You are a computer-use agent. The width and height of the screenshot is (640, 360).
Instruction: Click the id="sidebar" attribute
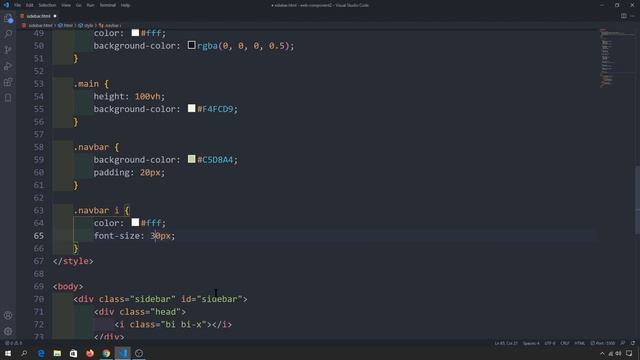coord(211,299)
